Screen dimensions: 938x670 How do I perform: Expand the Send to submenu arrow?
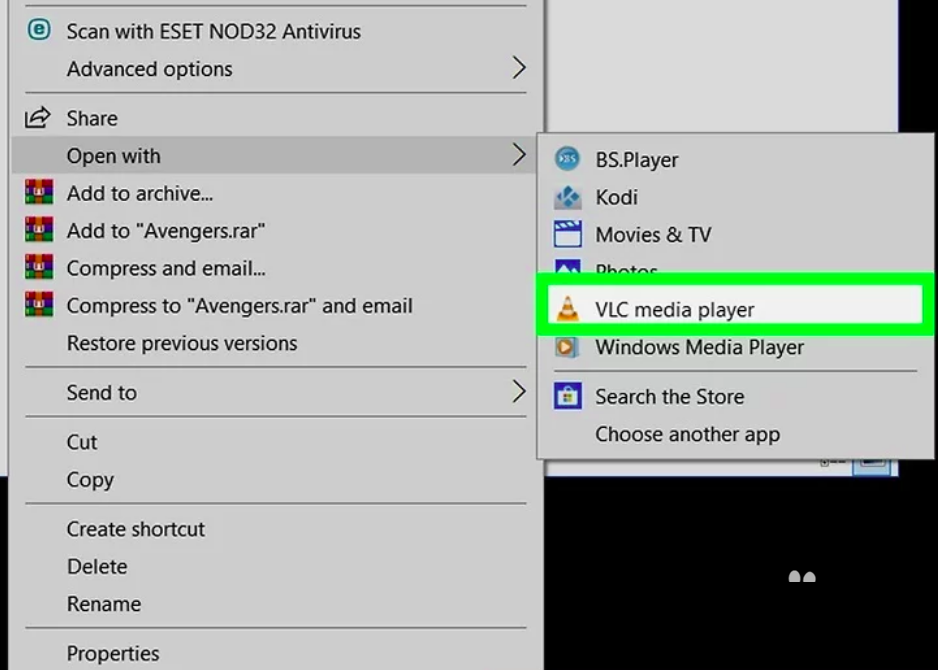coord(519,392)
